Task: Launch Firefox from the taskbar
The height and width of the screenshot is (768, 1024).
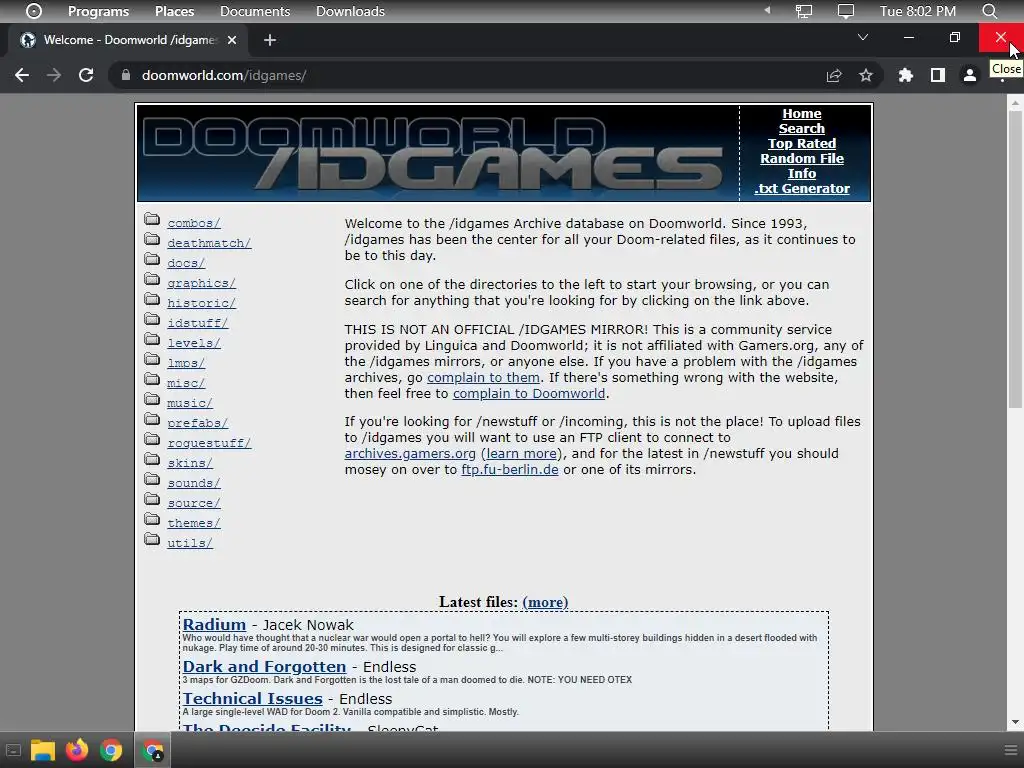Action: (77, 750)
